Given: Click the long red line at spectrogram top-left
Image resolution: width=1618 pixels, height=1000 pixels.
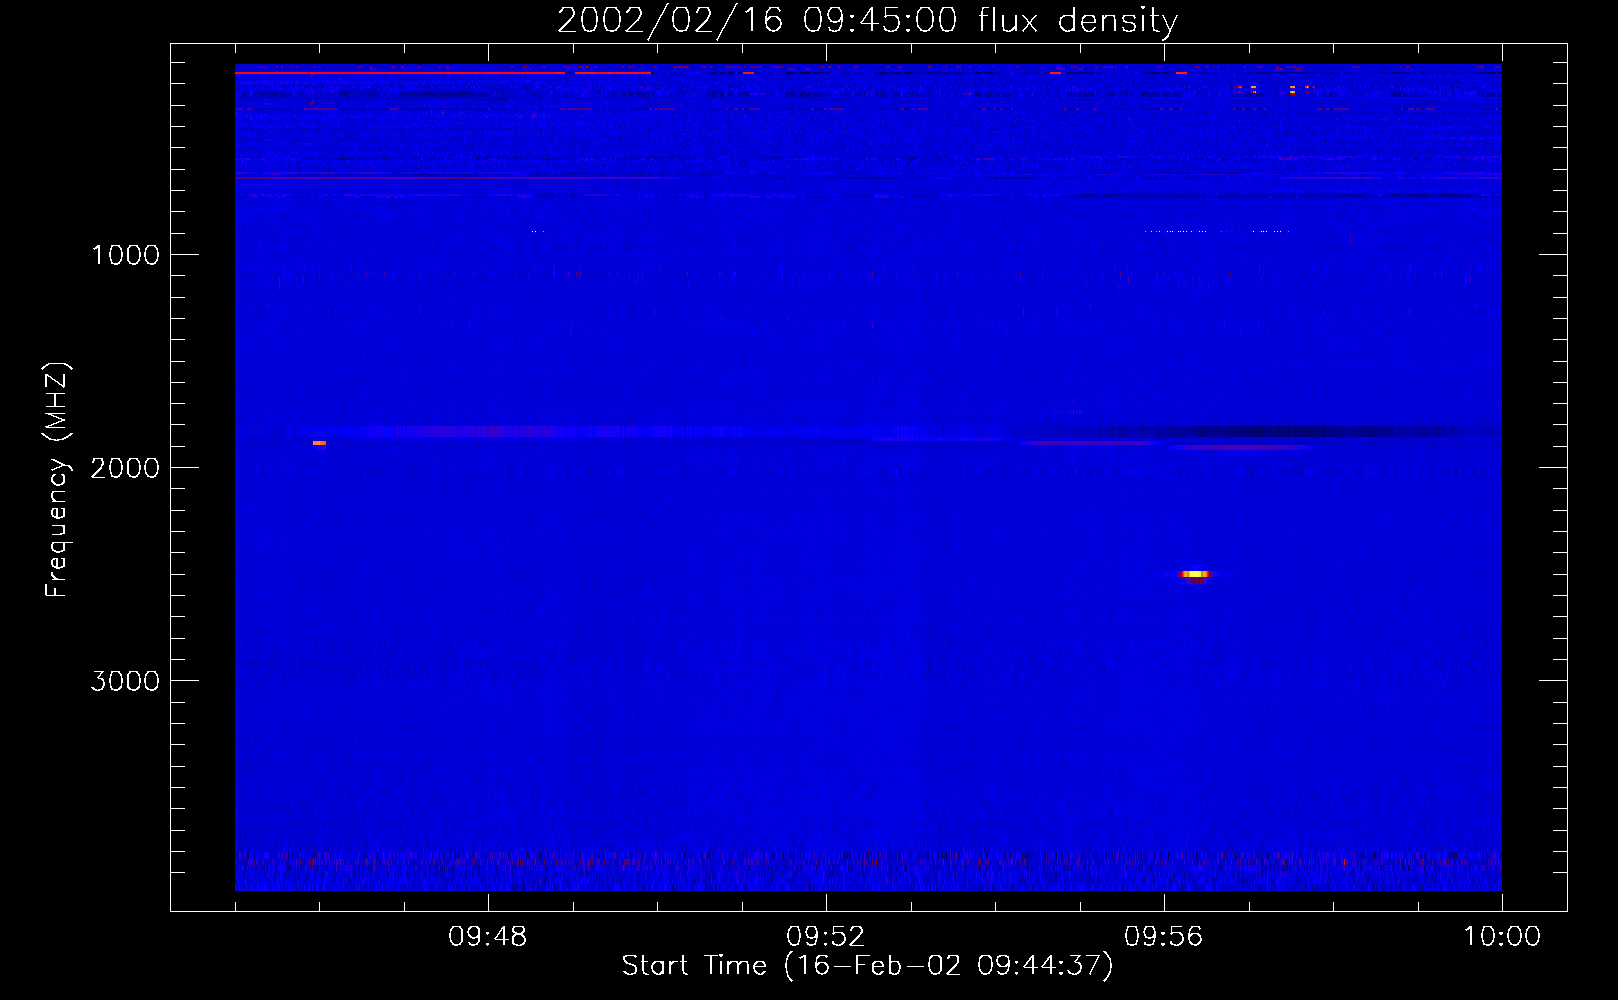Looking at the screenshot, I should coord(400,73).
